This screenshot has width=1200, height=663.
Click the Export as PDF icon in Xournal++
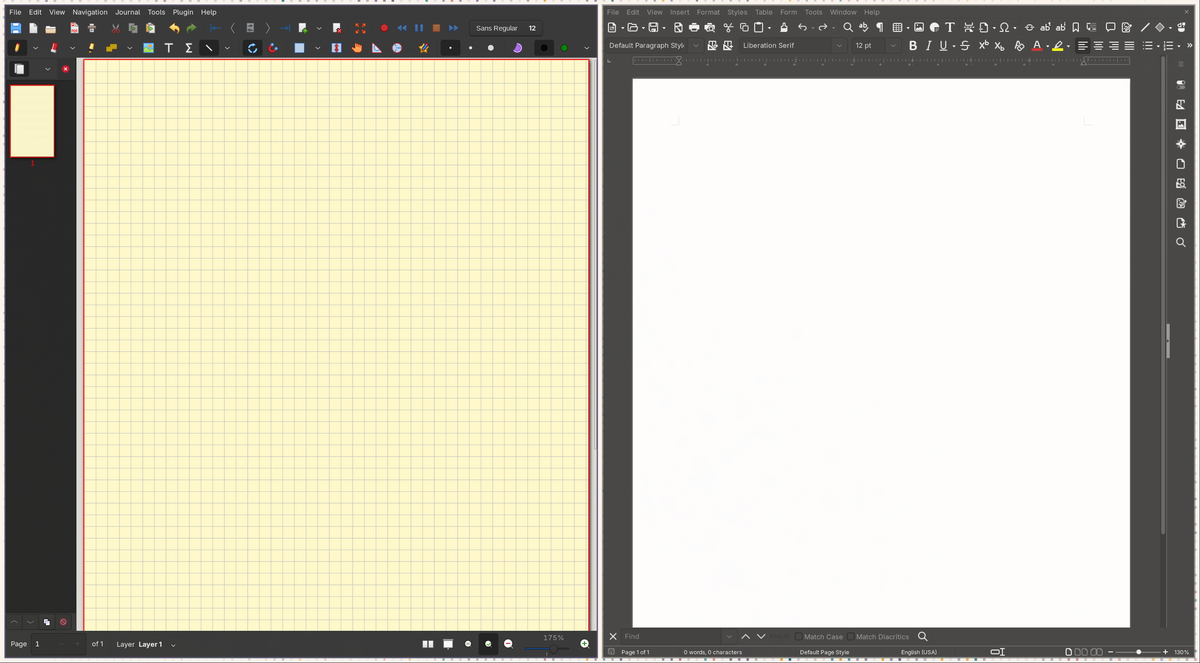pyautogui.click(x=74, y=28)
